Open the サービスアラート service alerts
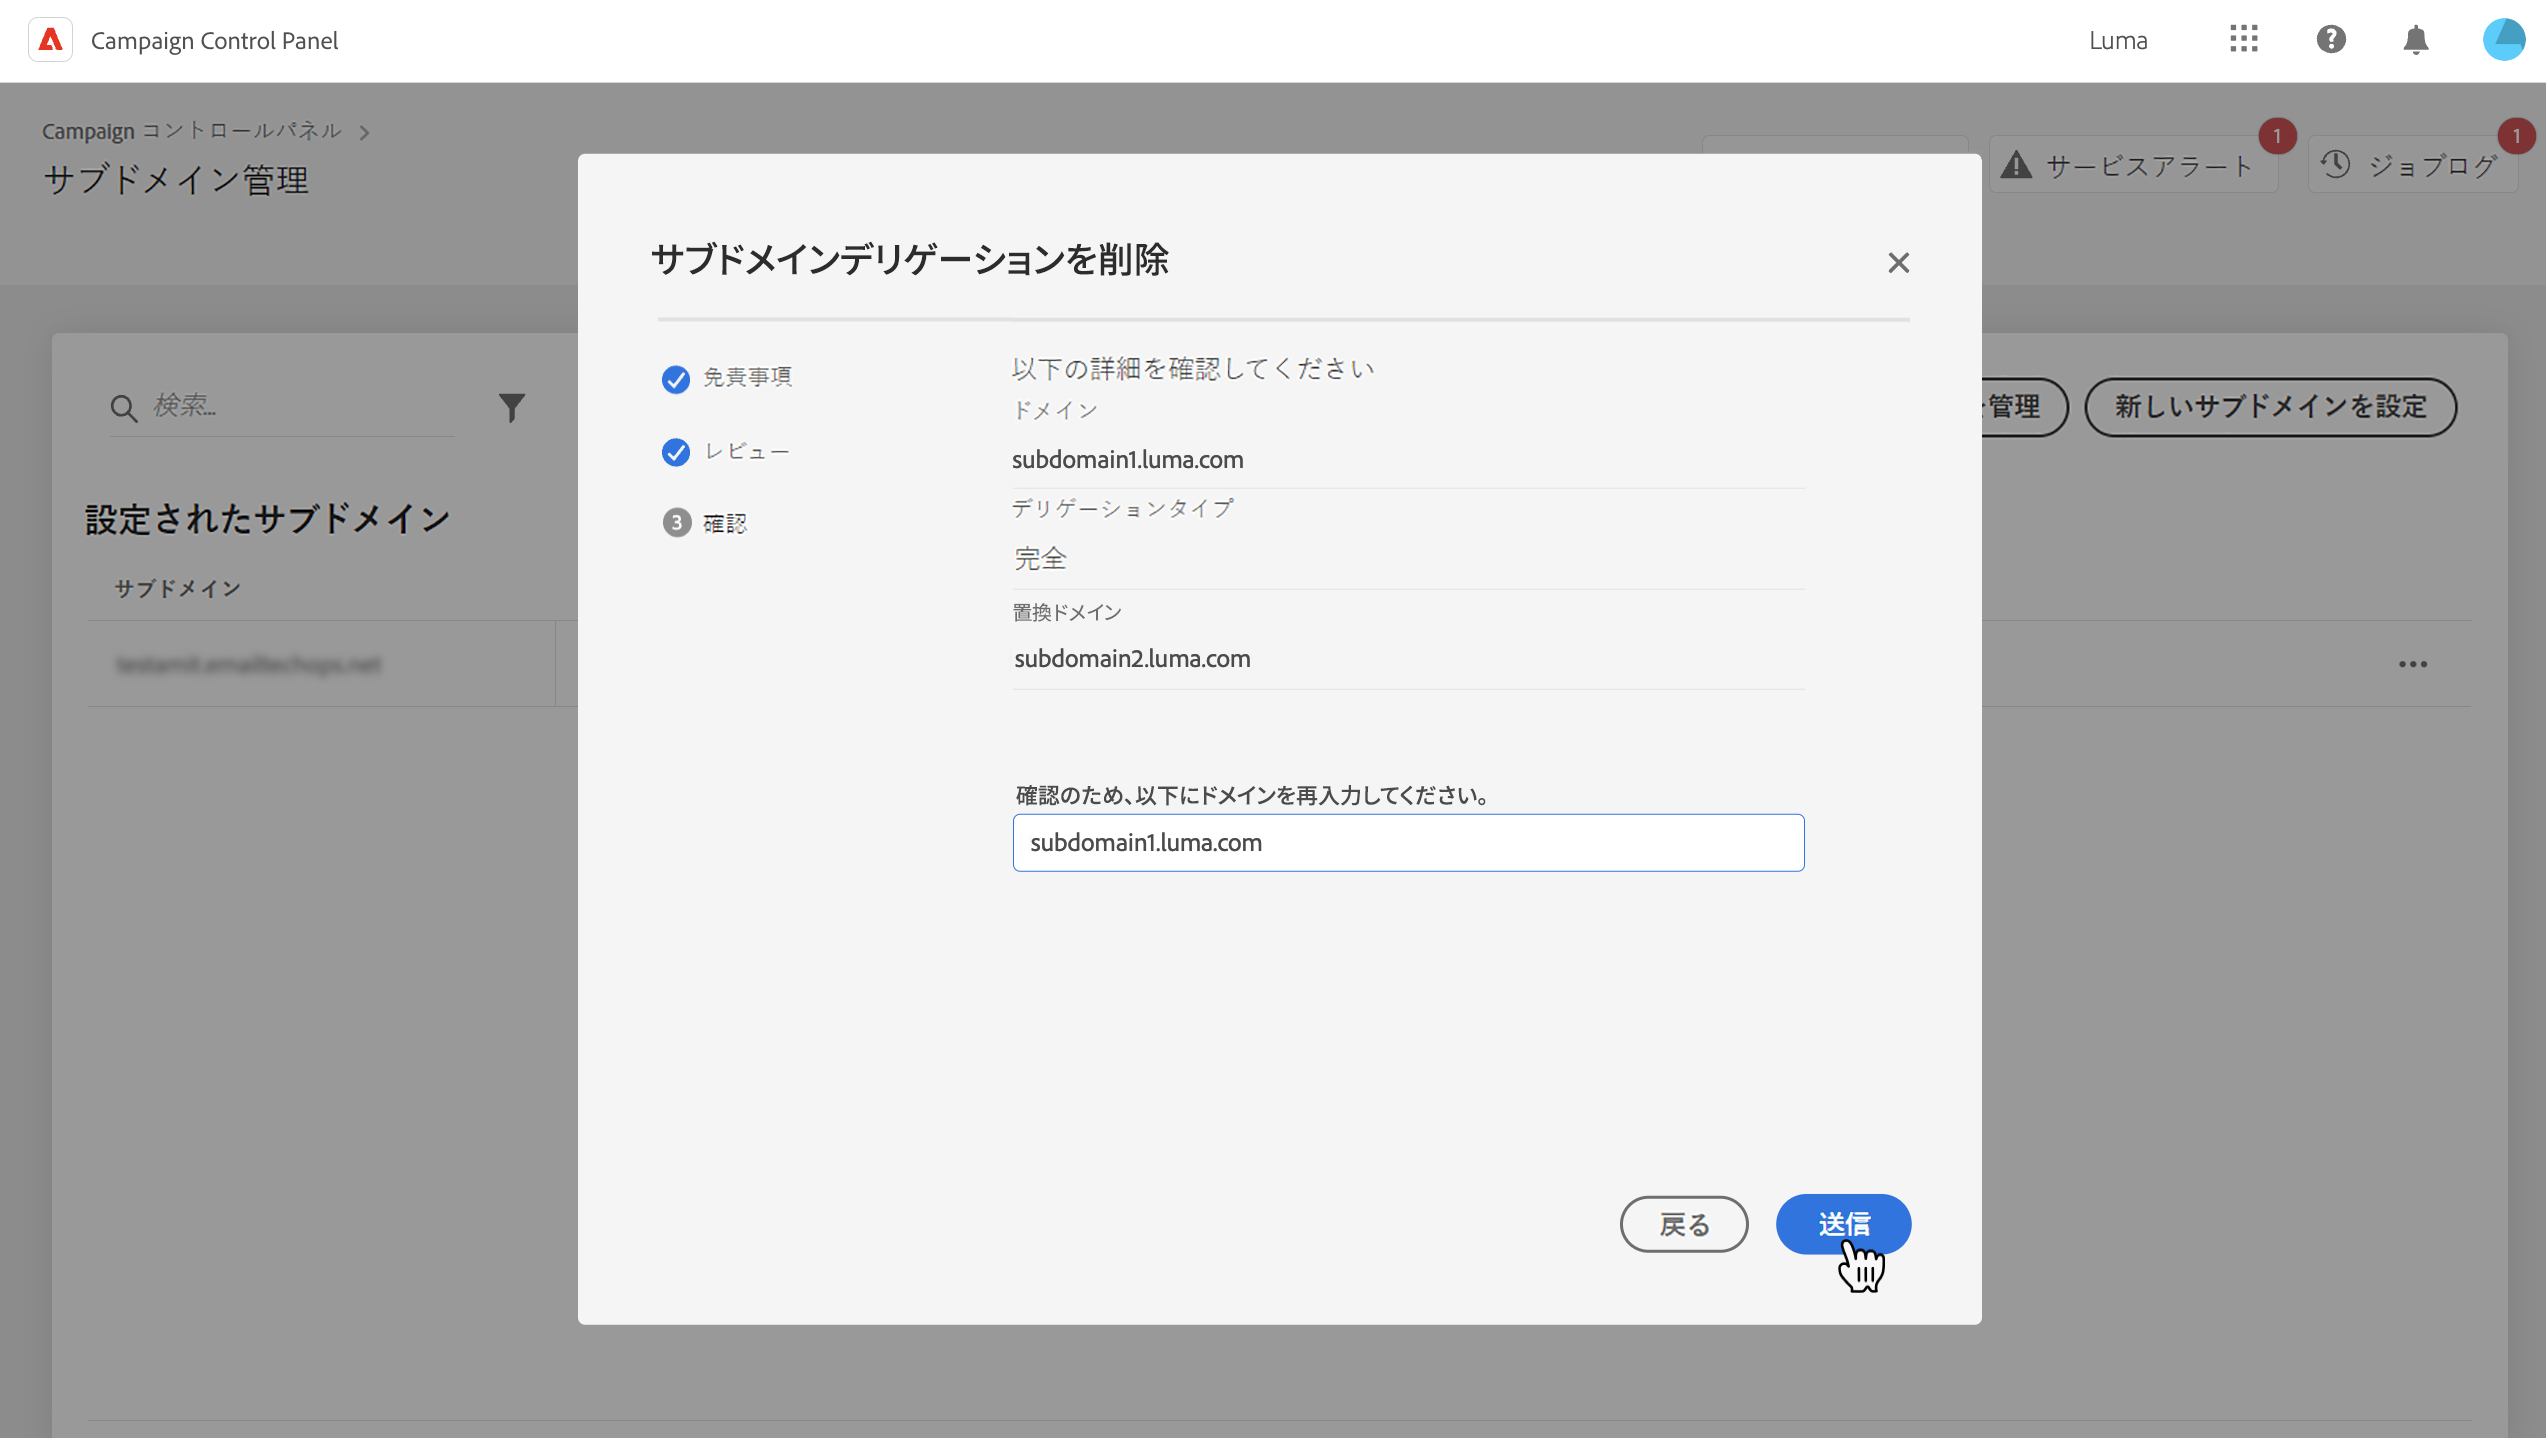Viewport: 2546px width, 1438px height. pos(2132,165)
